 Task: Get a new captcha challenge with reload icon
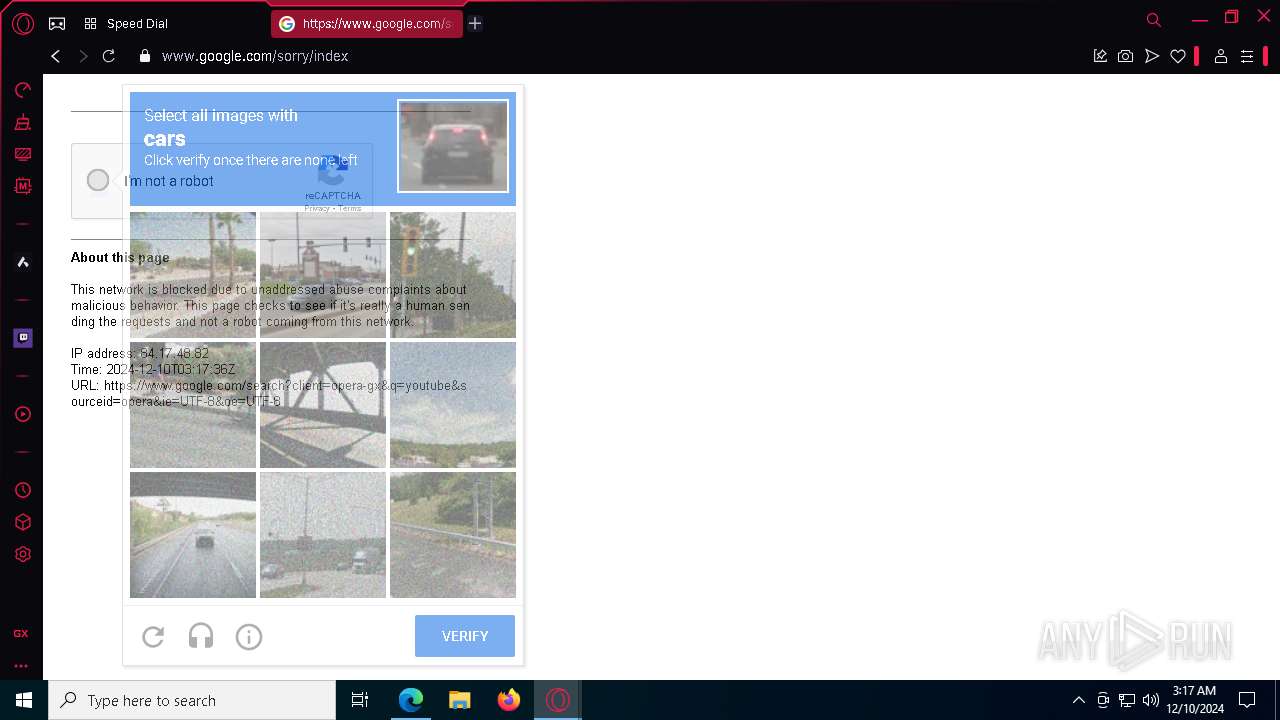[153, 636]
